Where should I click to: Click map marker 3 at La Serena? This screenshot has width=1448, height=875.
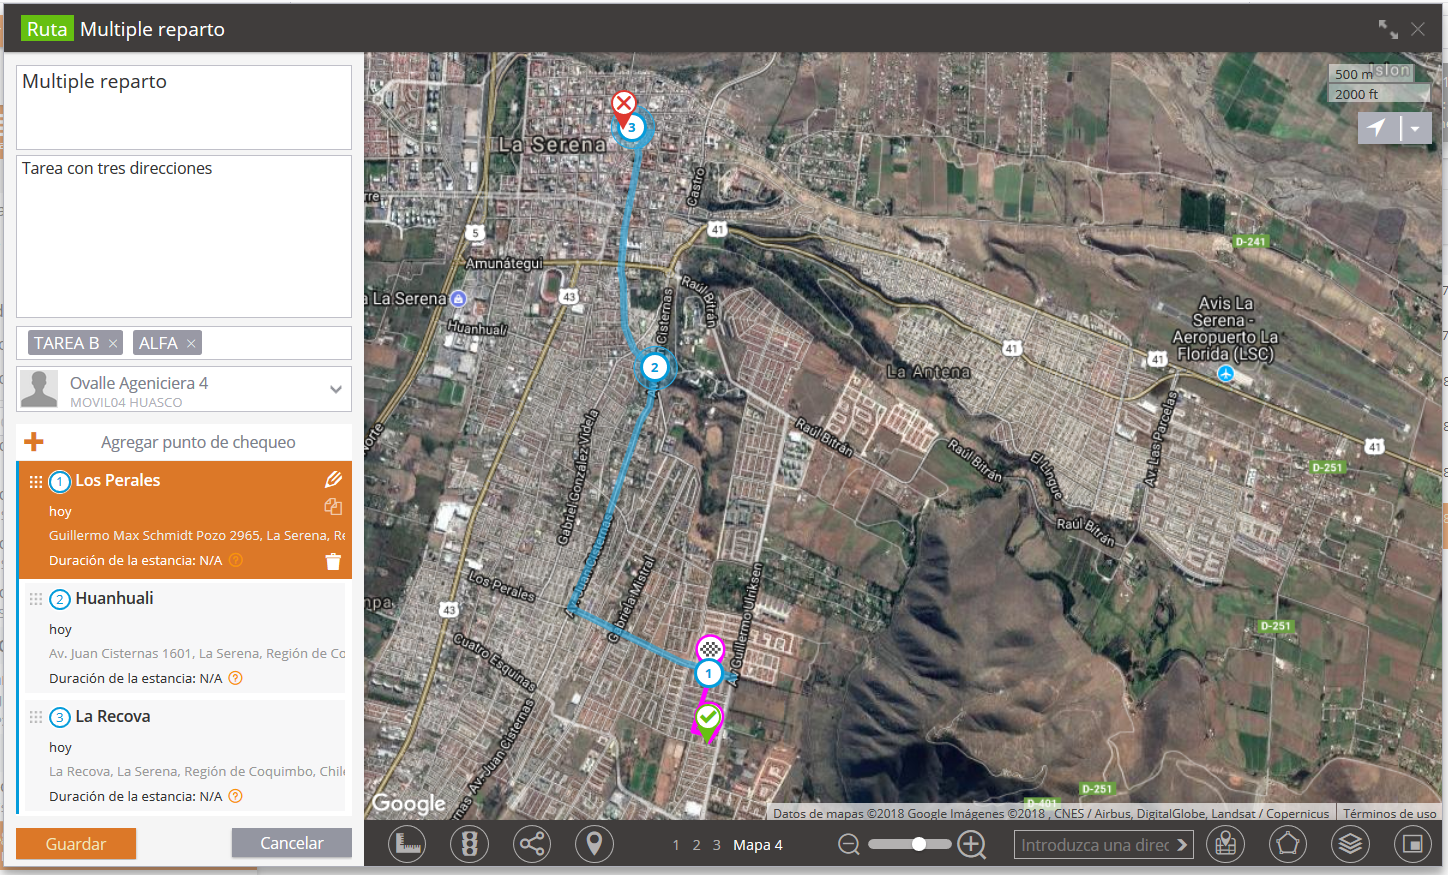click(x=631, y=127)
